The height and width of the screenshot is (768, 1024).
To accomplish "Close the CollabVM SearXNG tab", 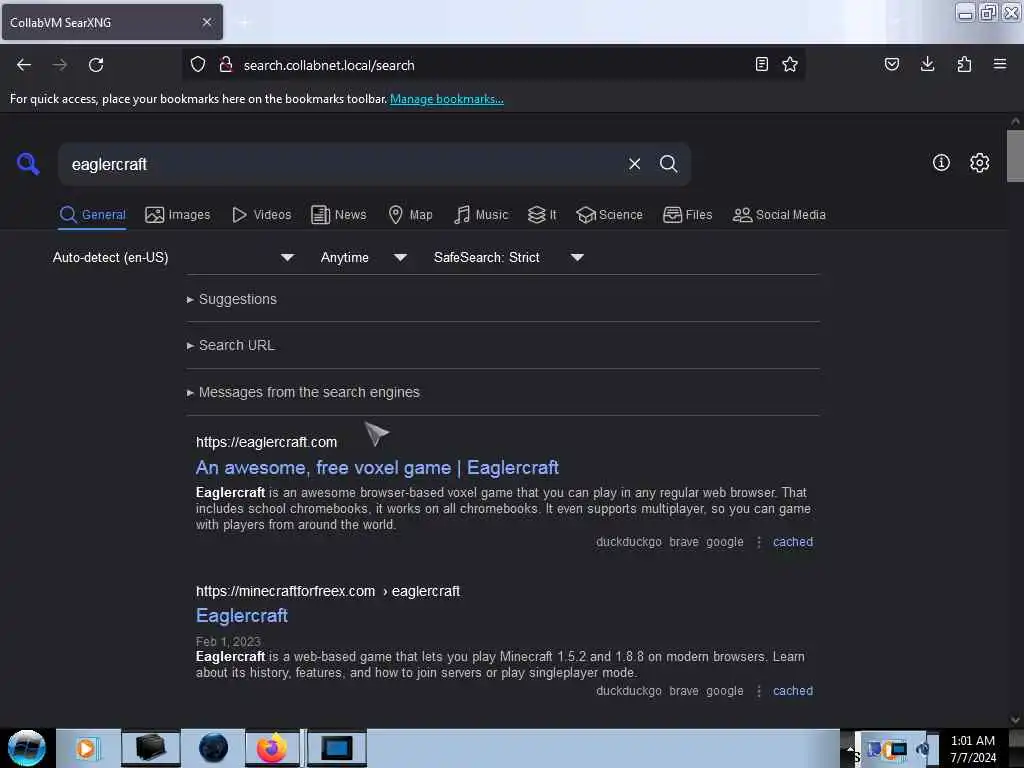I will pyautogui.click(x=207, y=22).
